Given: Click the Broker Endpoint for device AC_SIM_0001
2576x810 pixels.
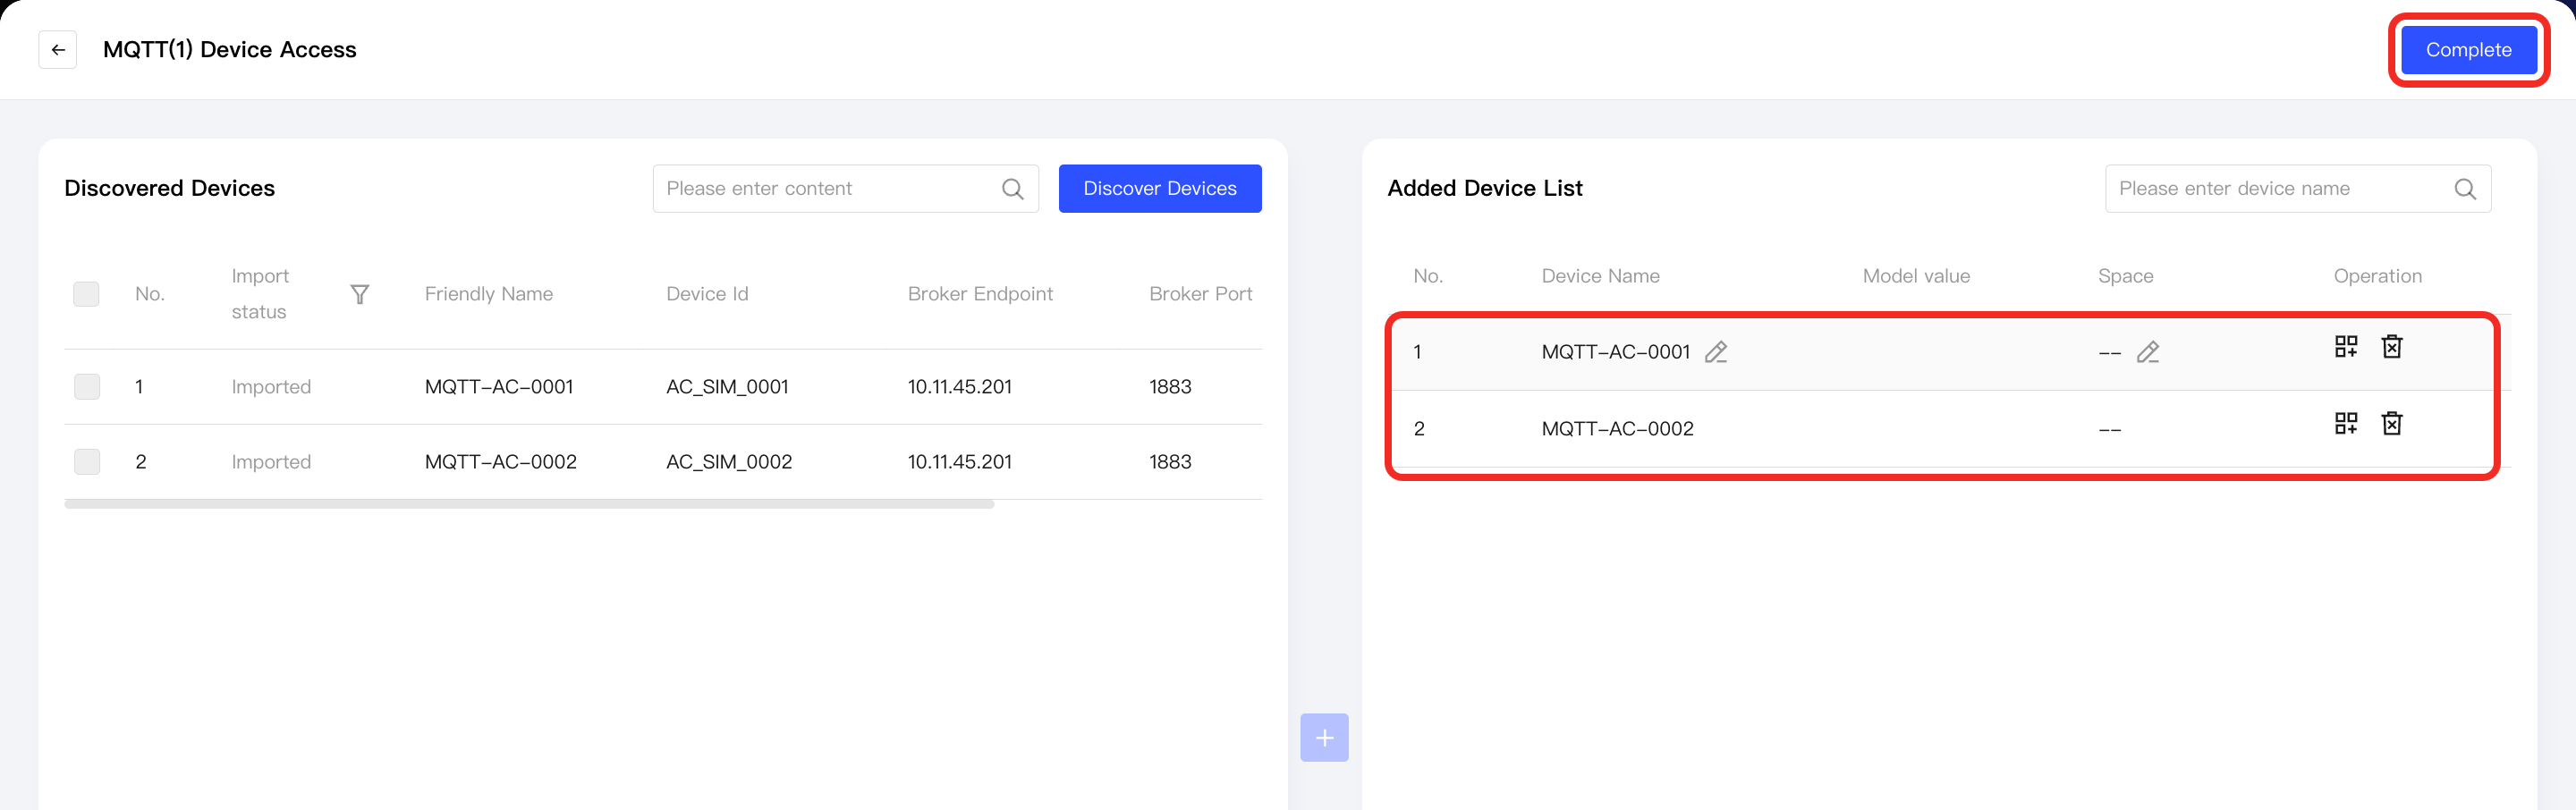Looking at the screenshot, I should (x=960, y=387).
